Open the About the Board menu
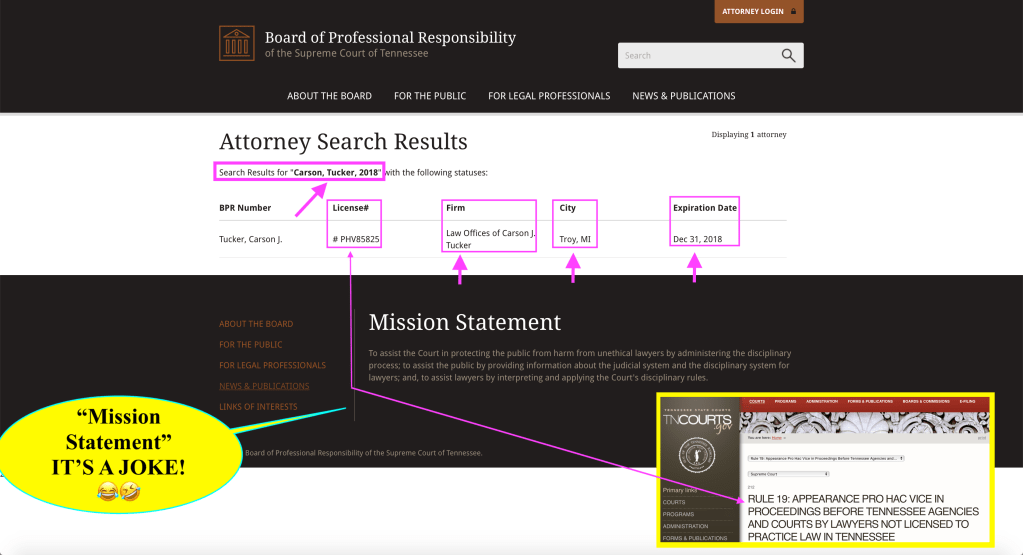Image resolution: width=1023 pixels, height=555 pixels. coord(329,96)
